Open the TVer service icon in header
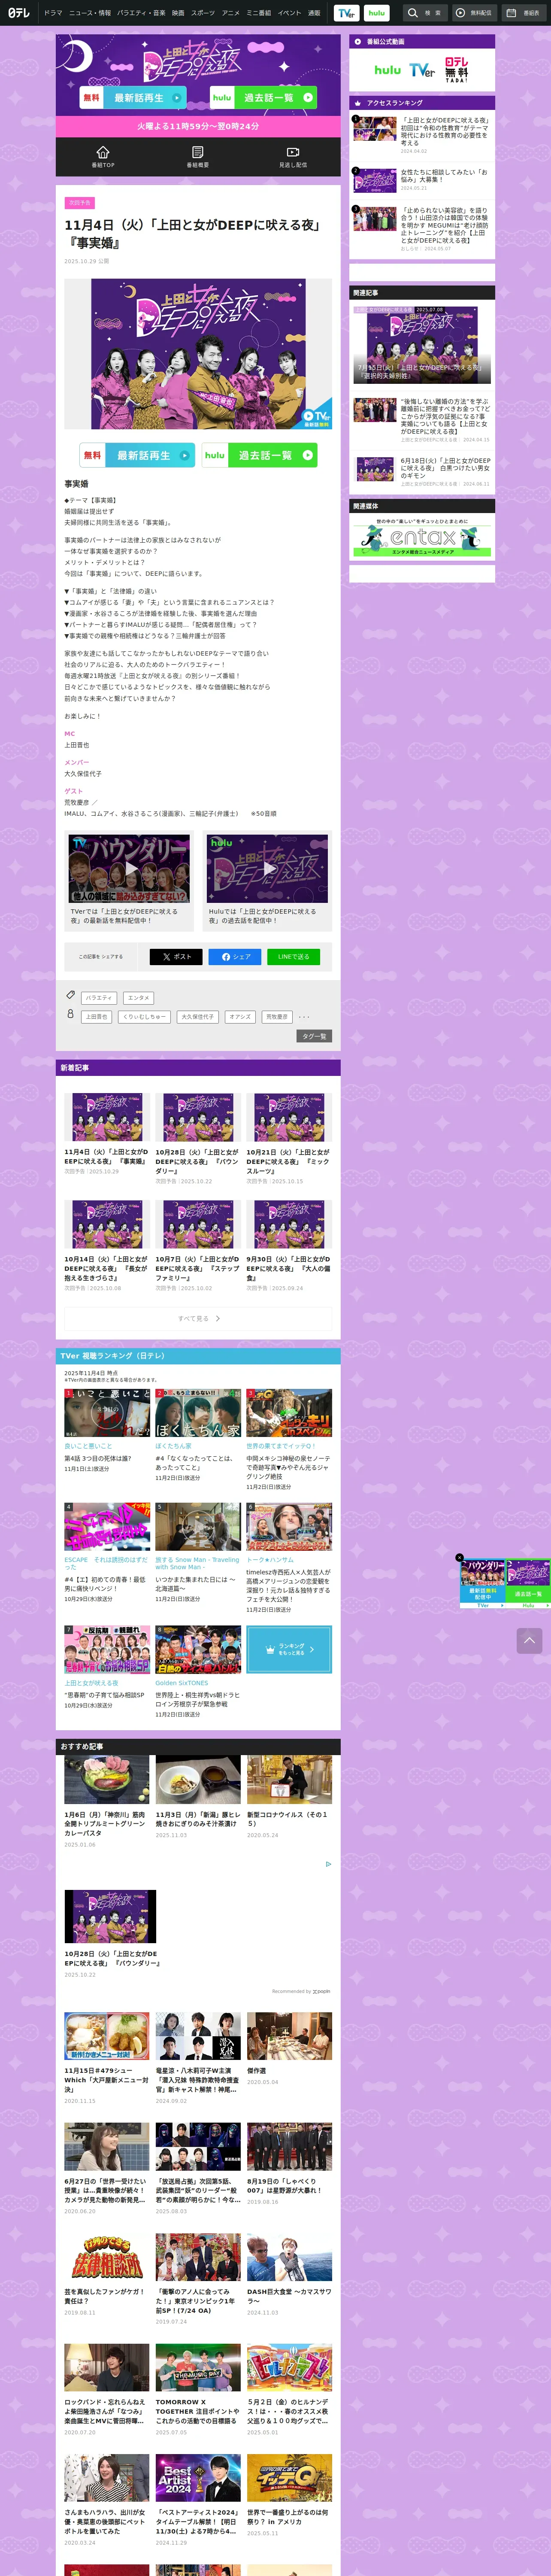The image size is (551, 2576). [346, 13]
